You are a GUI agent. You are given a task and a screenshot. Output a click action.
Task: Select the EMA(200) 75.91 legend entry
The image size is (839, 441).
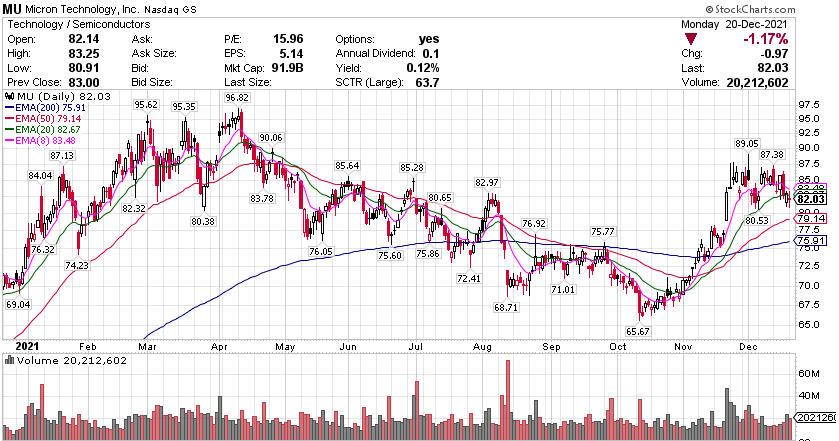click(x=43, y=107)
